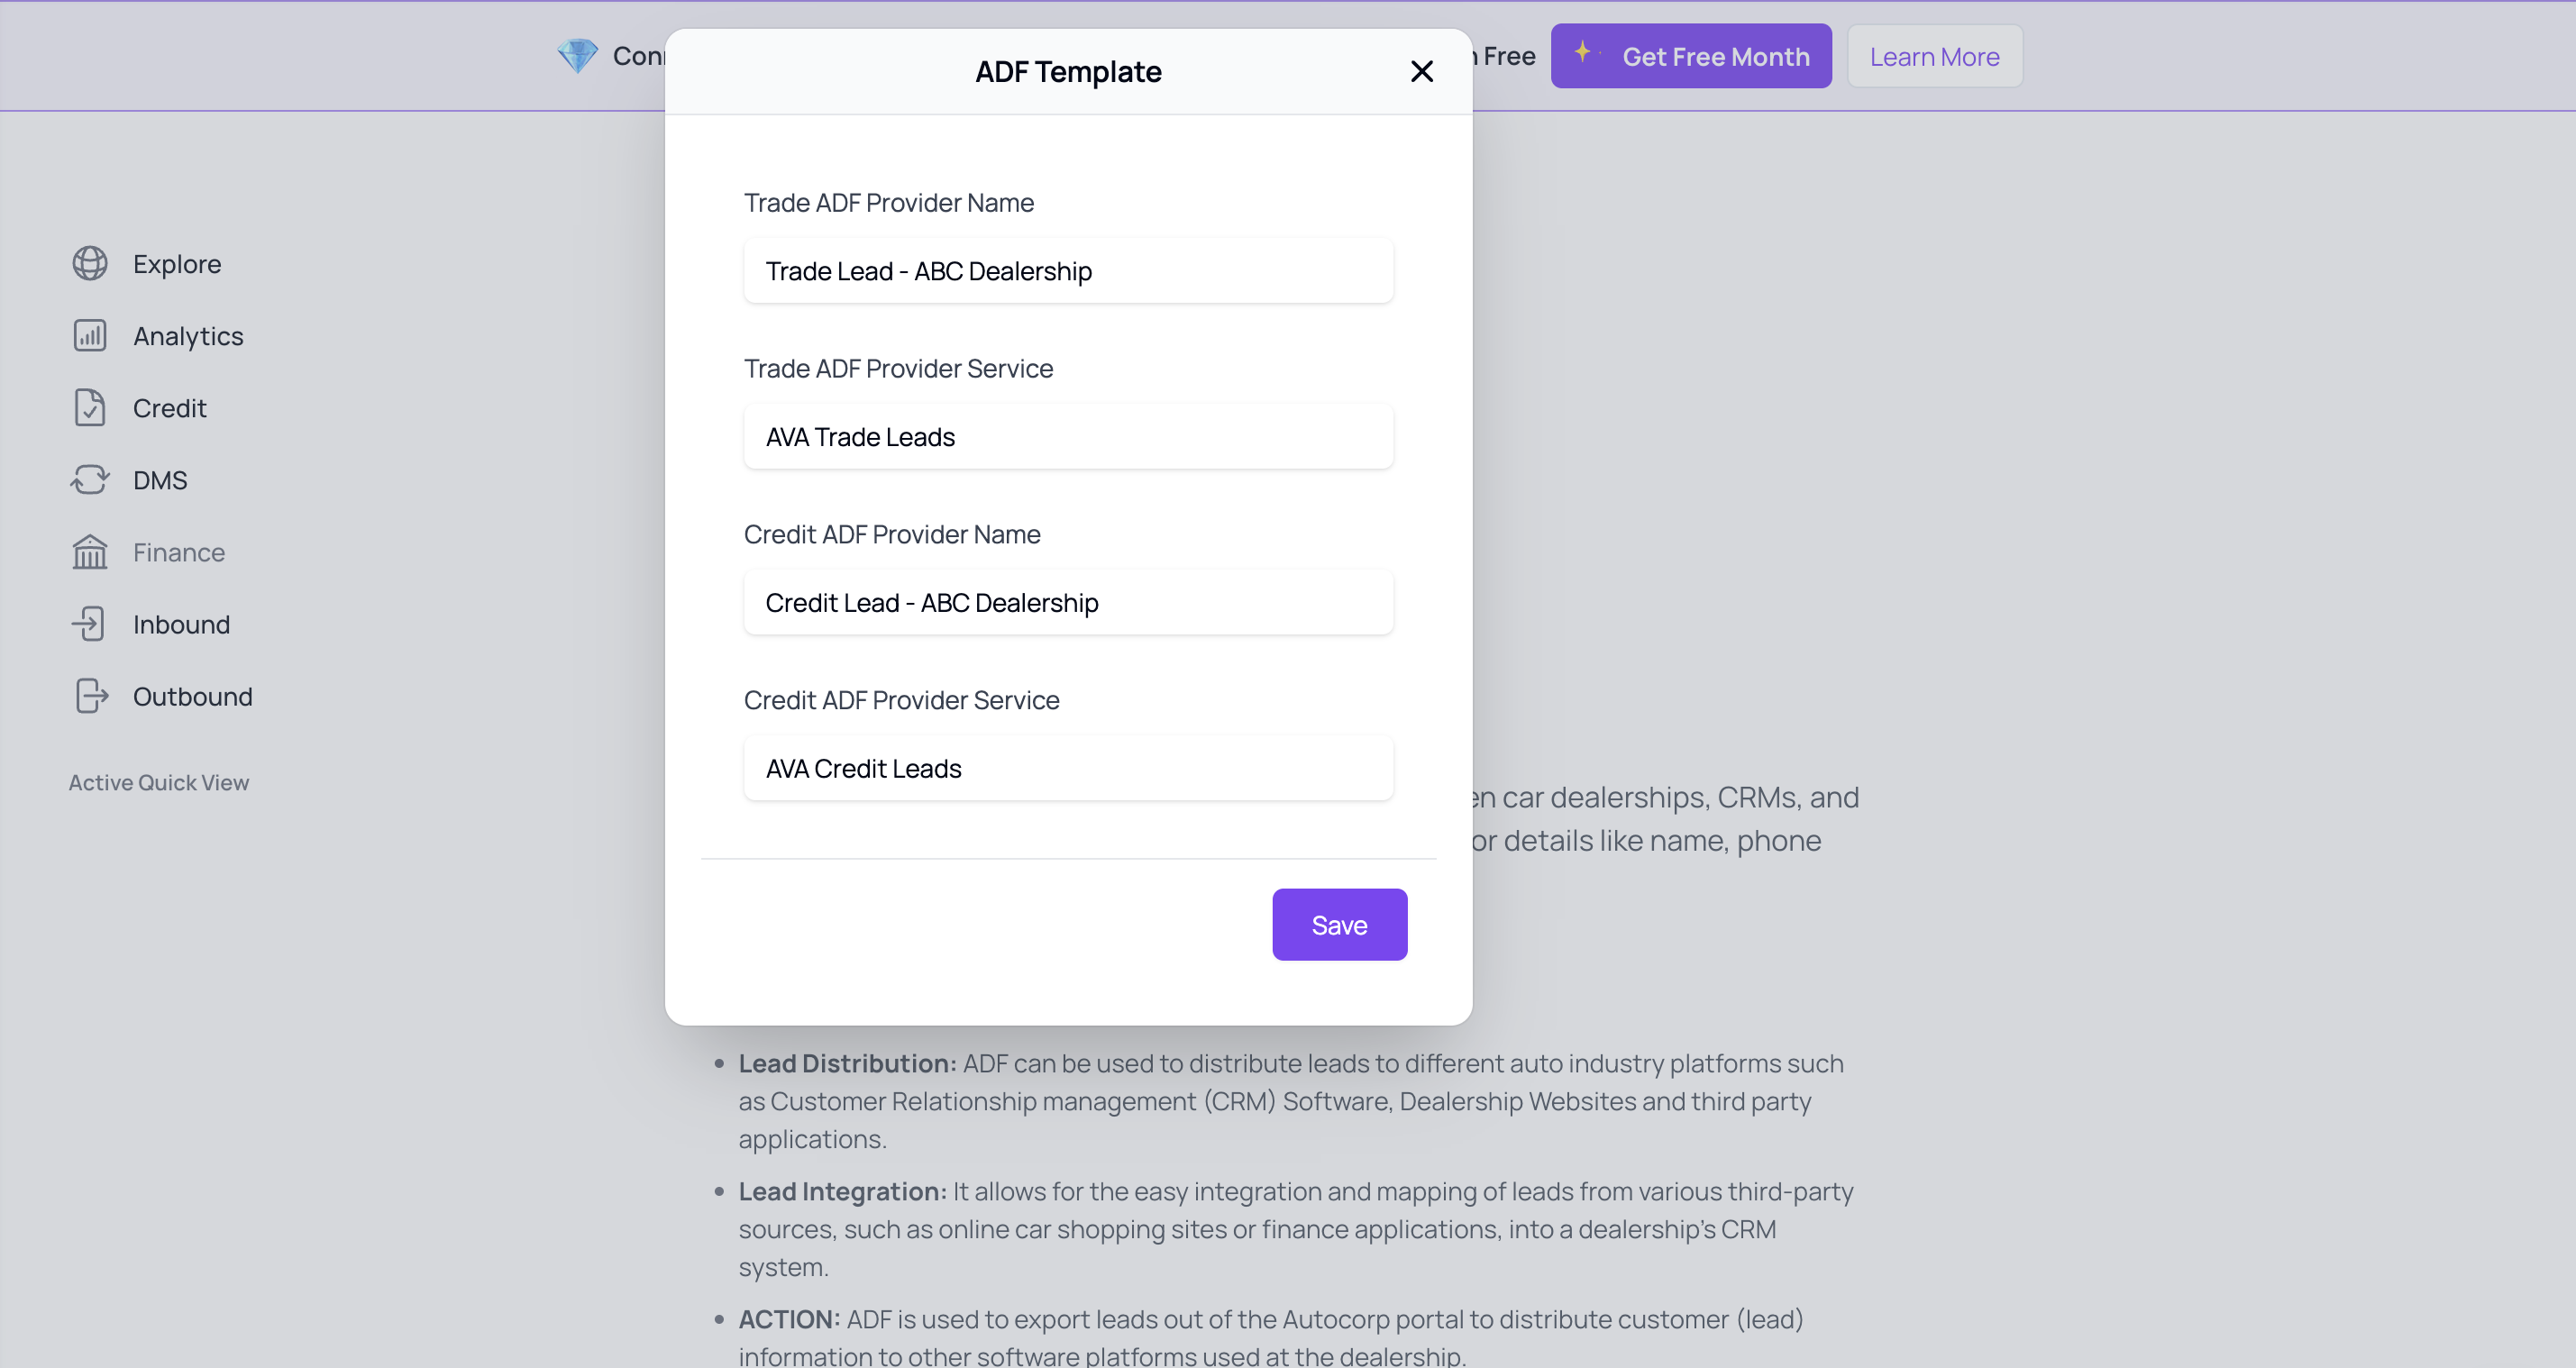Save the ADF Template settings
This screenshot has width=2576, height=1368.
click(1339, 925)
